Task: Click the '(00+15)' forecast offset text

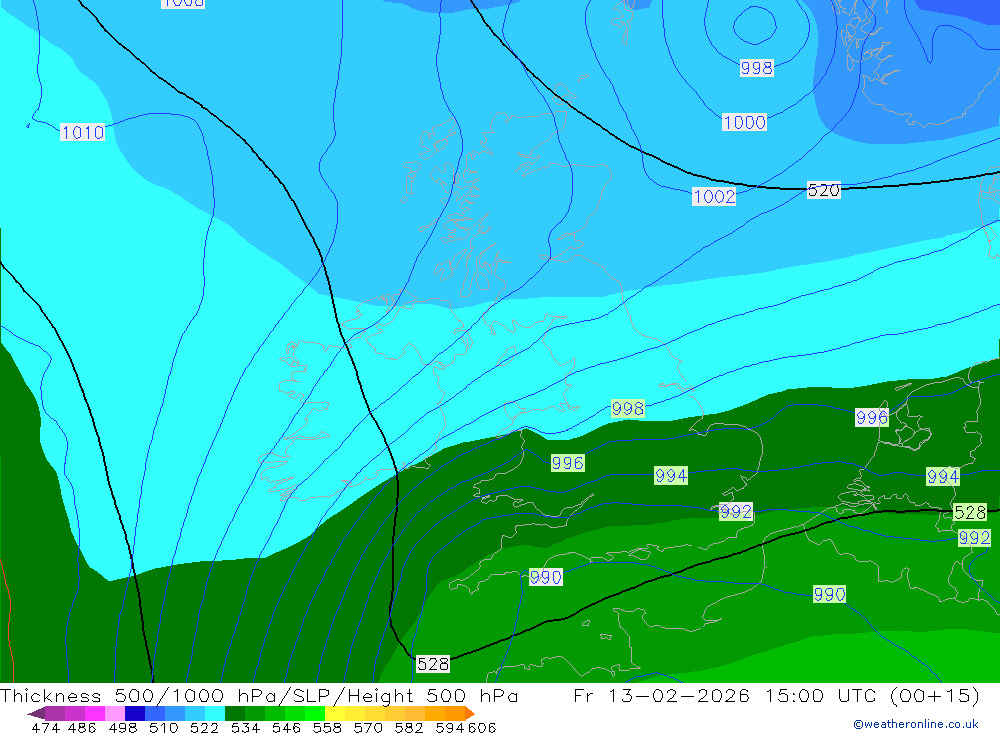Action: pyautogui.click(x=934, y=695)
